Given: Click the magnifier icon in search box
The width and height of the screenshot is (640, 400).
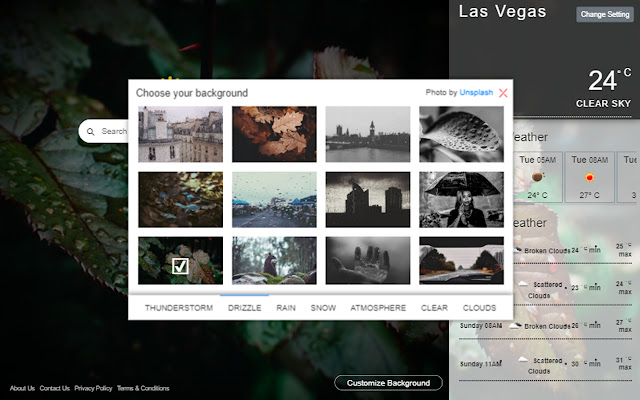Looking at the screenshot, I should 90,131.
